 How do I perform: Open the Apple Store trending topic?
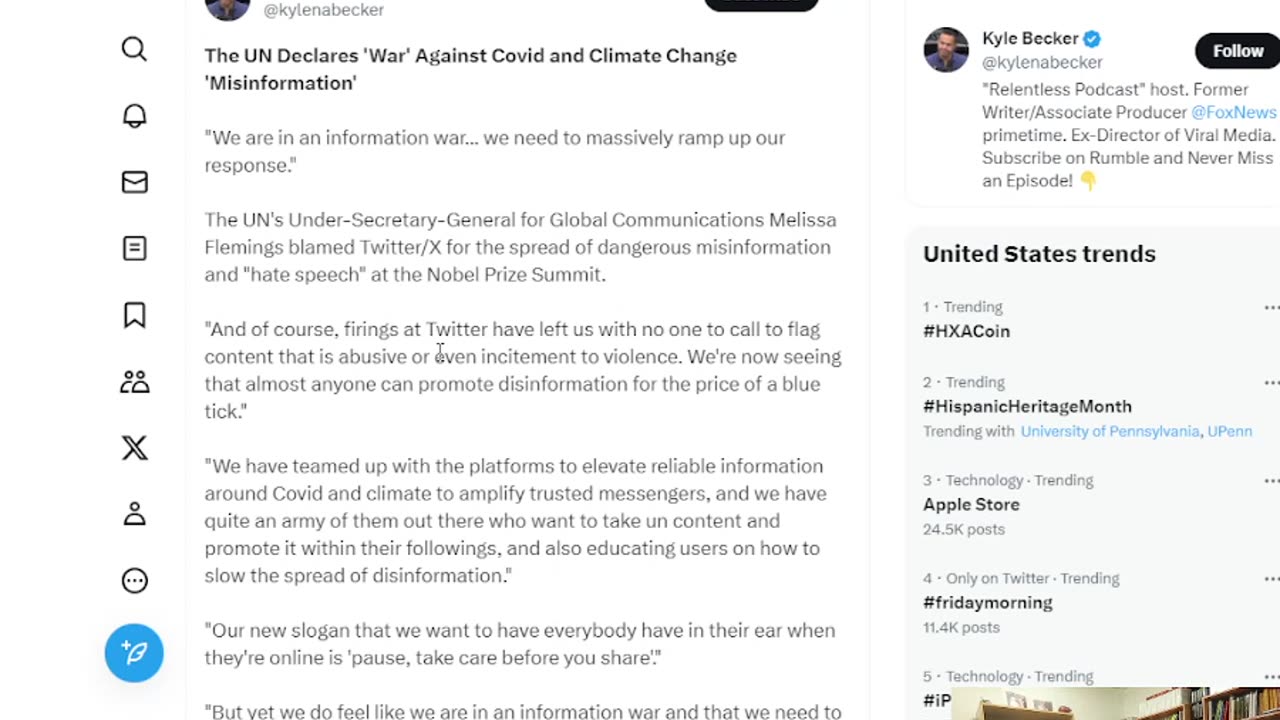pyautogui.click(x=971, y=505)
